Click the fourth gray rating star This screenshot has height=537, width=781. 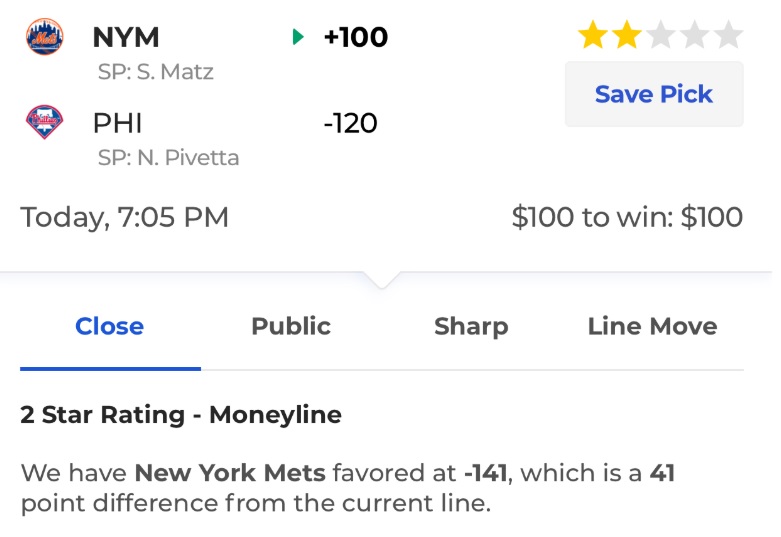[694, 34]
